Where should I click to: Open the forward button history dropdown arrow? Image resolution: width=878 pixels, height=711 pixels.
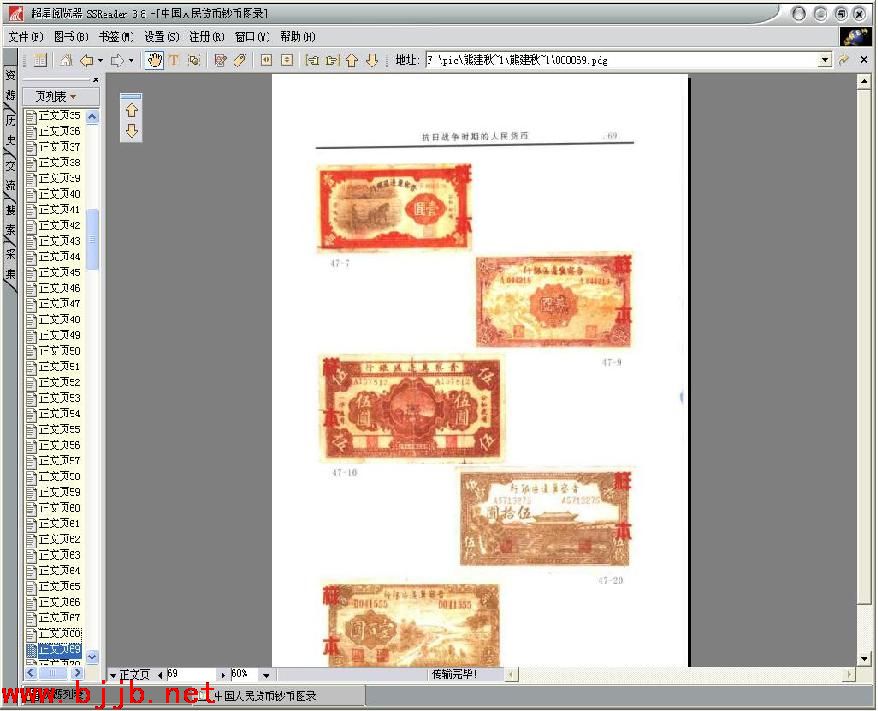point(131,60)
